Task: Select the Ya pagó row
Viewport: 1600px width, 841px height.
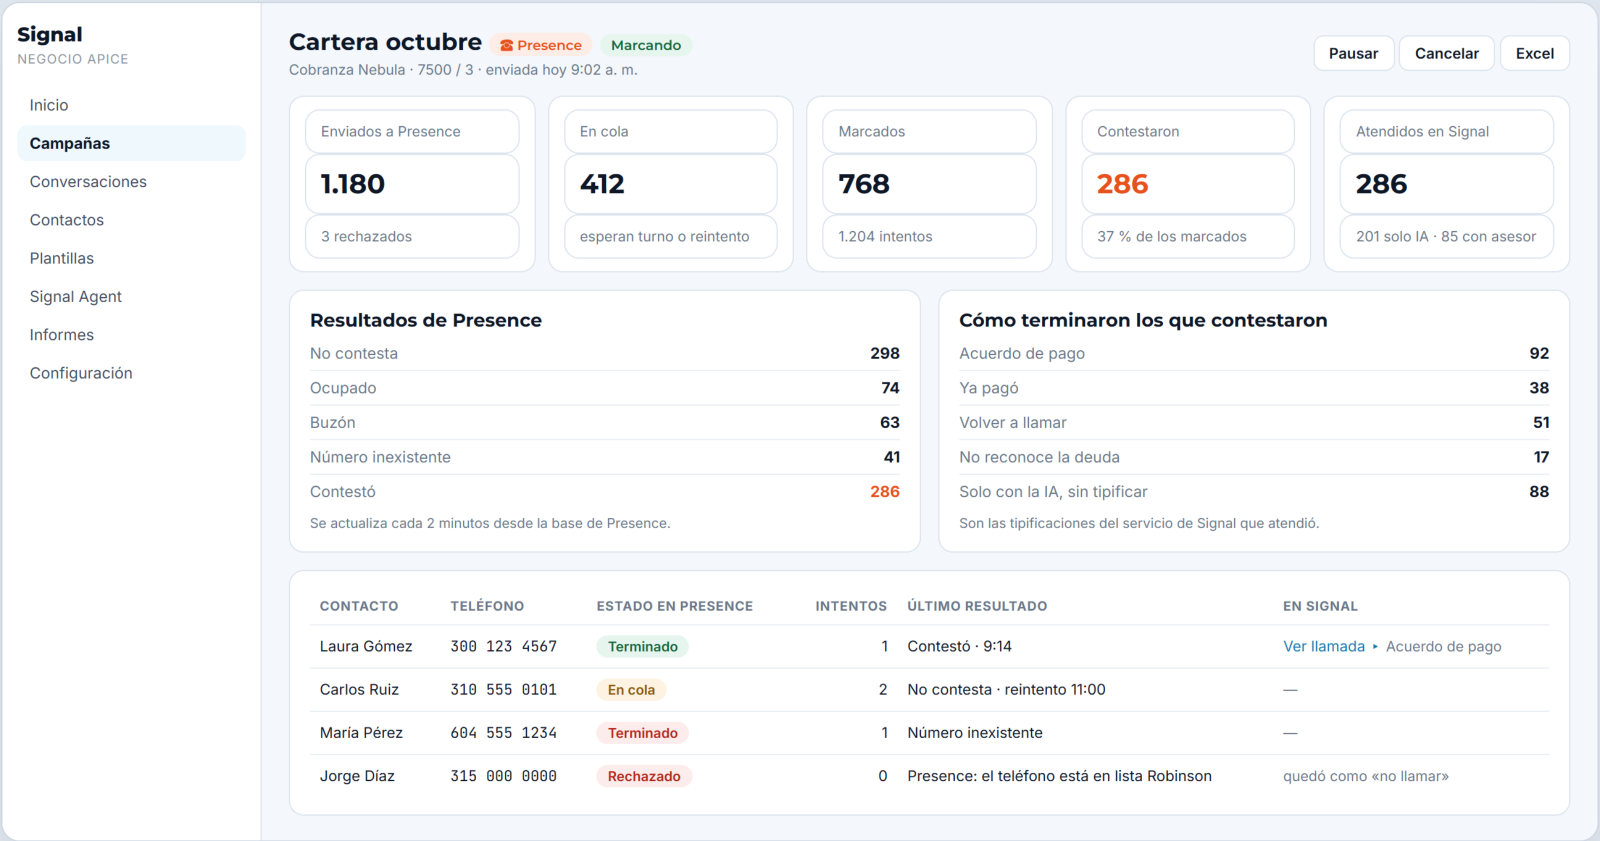Action: pyautogui.click(x=1254, y=388)
